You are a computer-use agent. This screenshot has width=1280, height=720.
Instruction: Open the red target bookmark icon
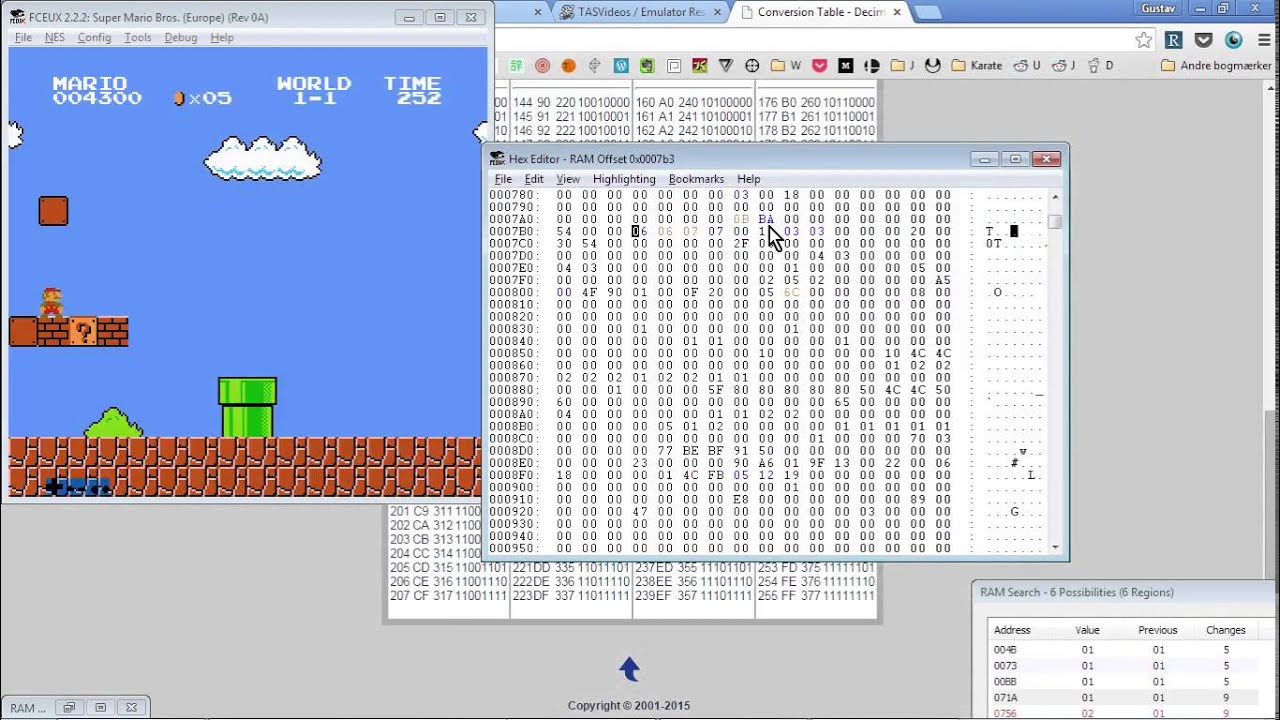click(542, 66)
